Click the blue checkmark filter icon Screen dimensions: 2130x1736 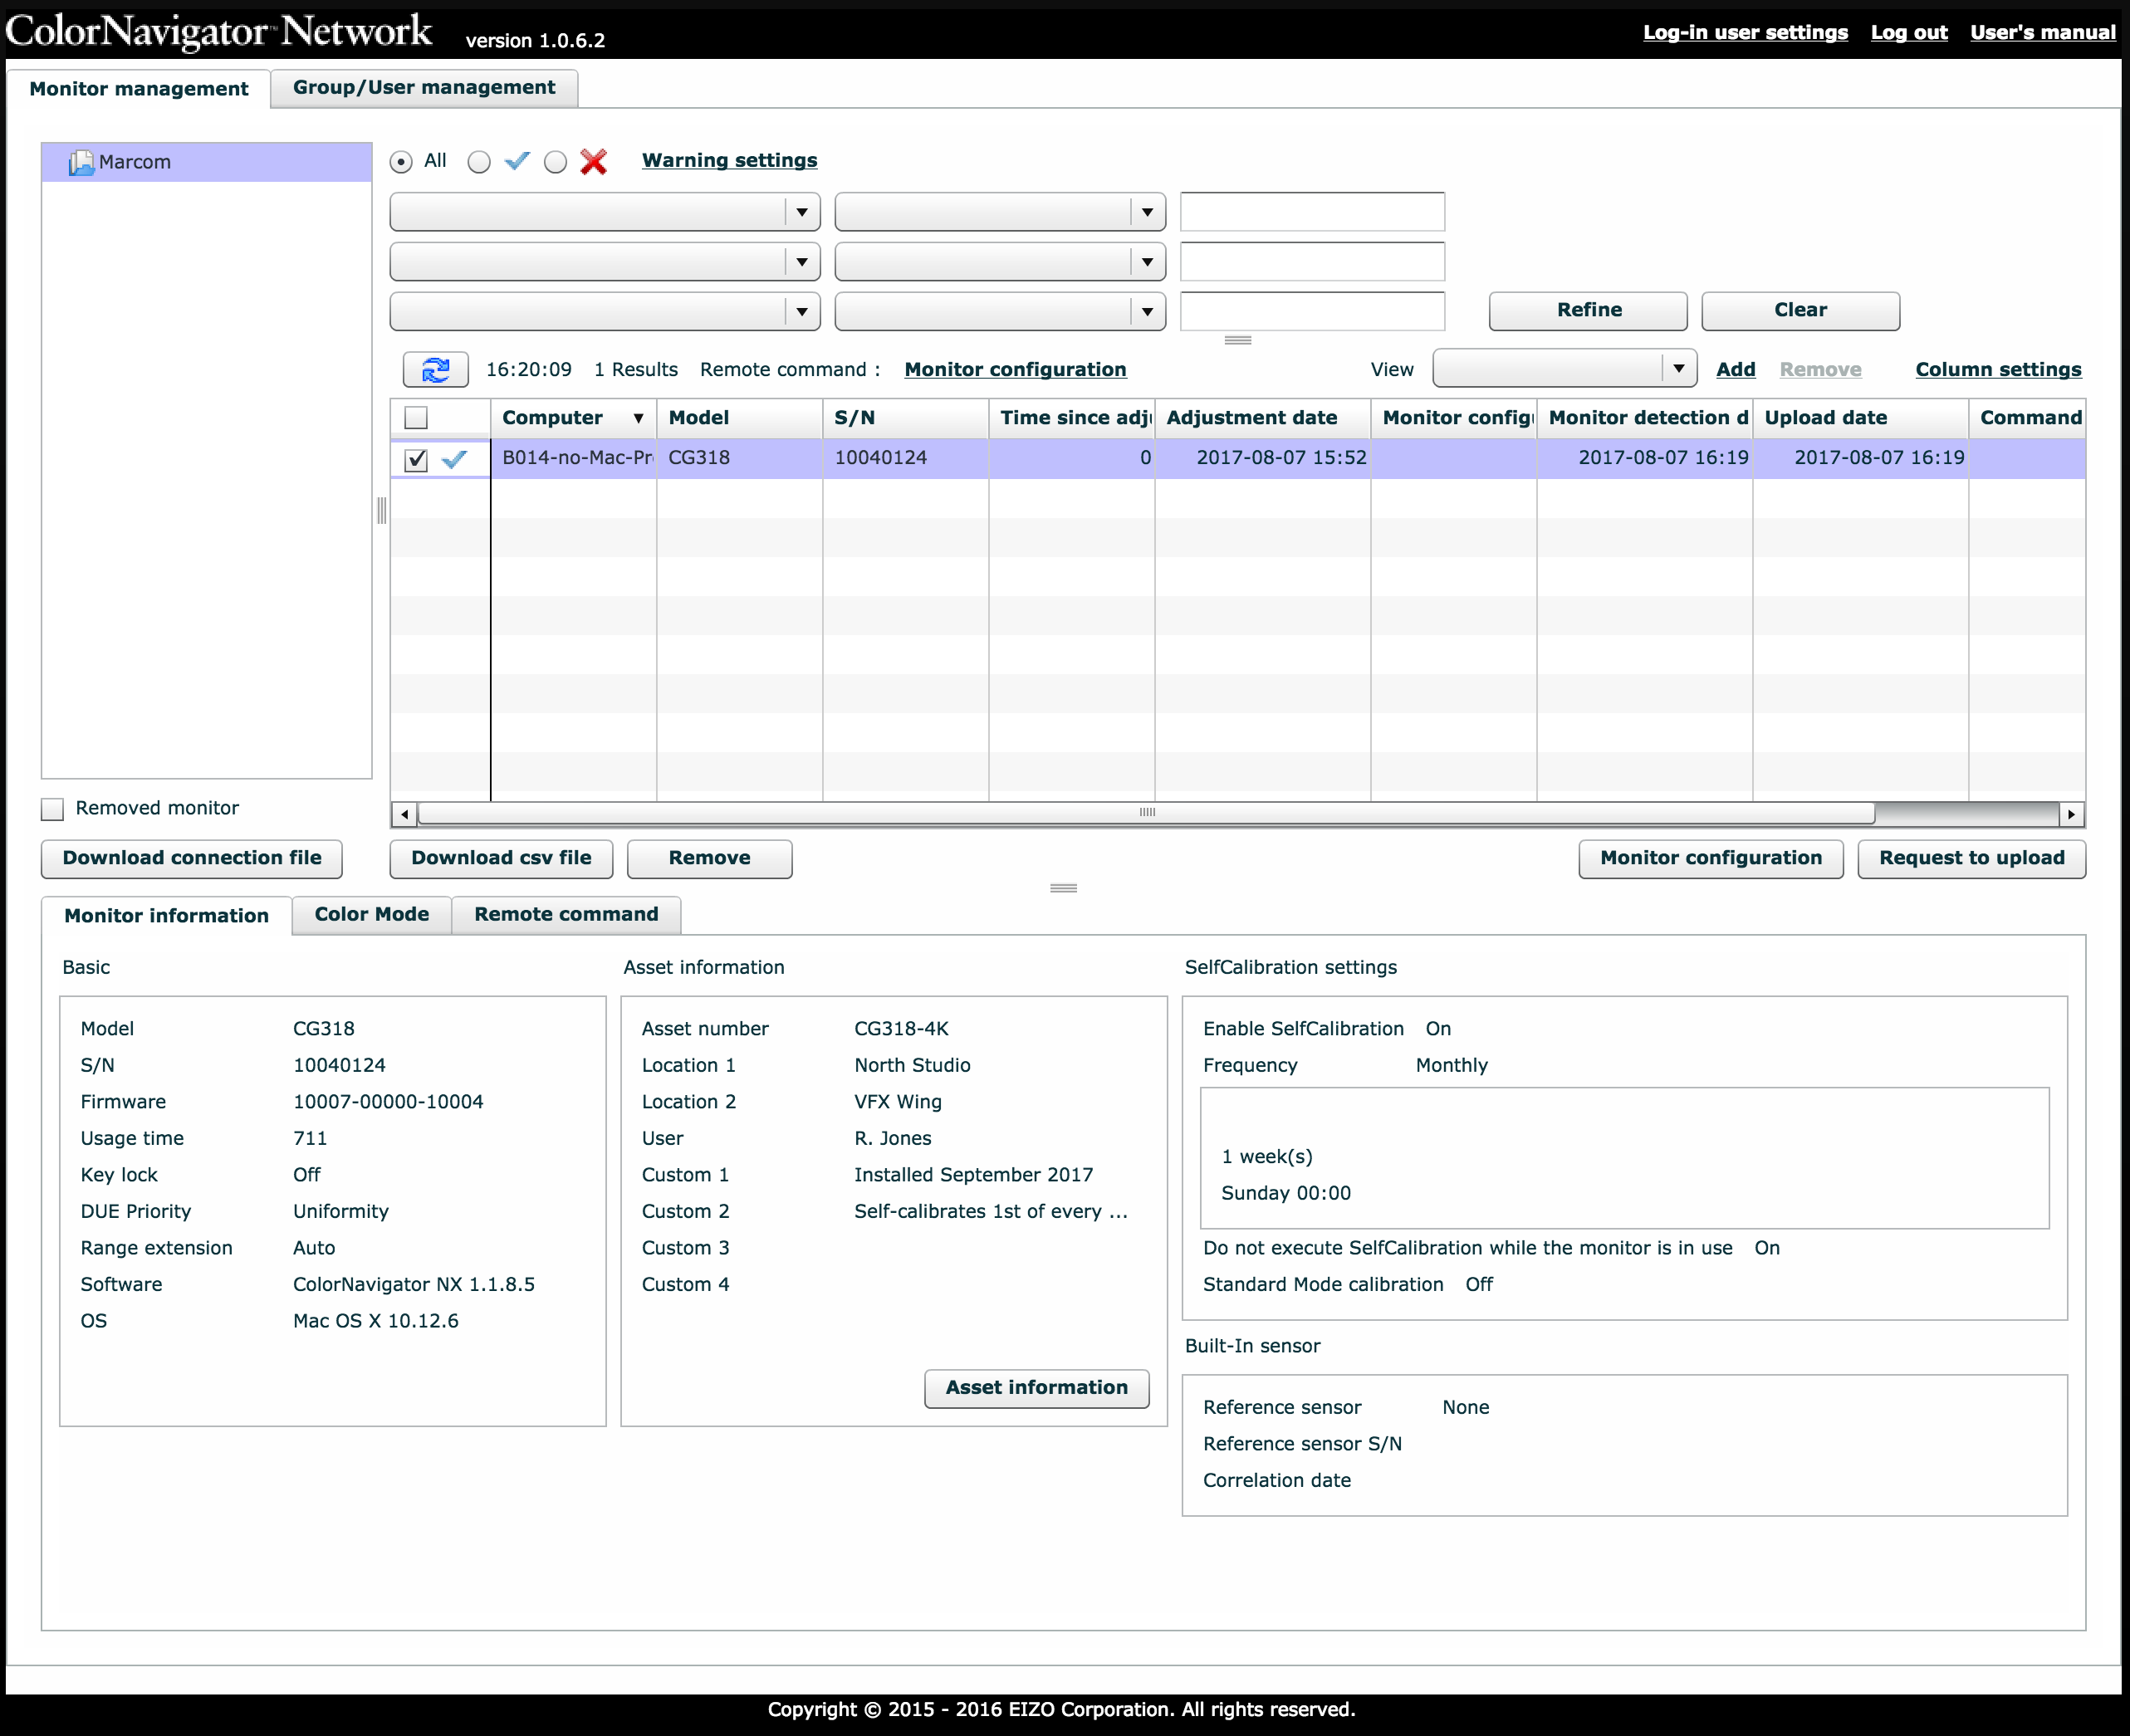[x=517, y=161]
